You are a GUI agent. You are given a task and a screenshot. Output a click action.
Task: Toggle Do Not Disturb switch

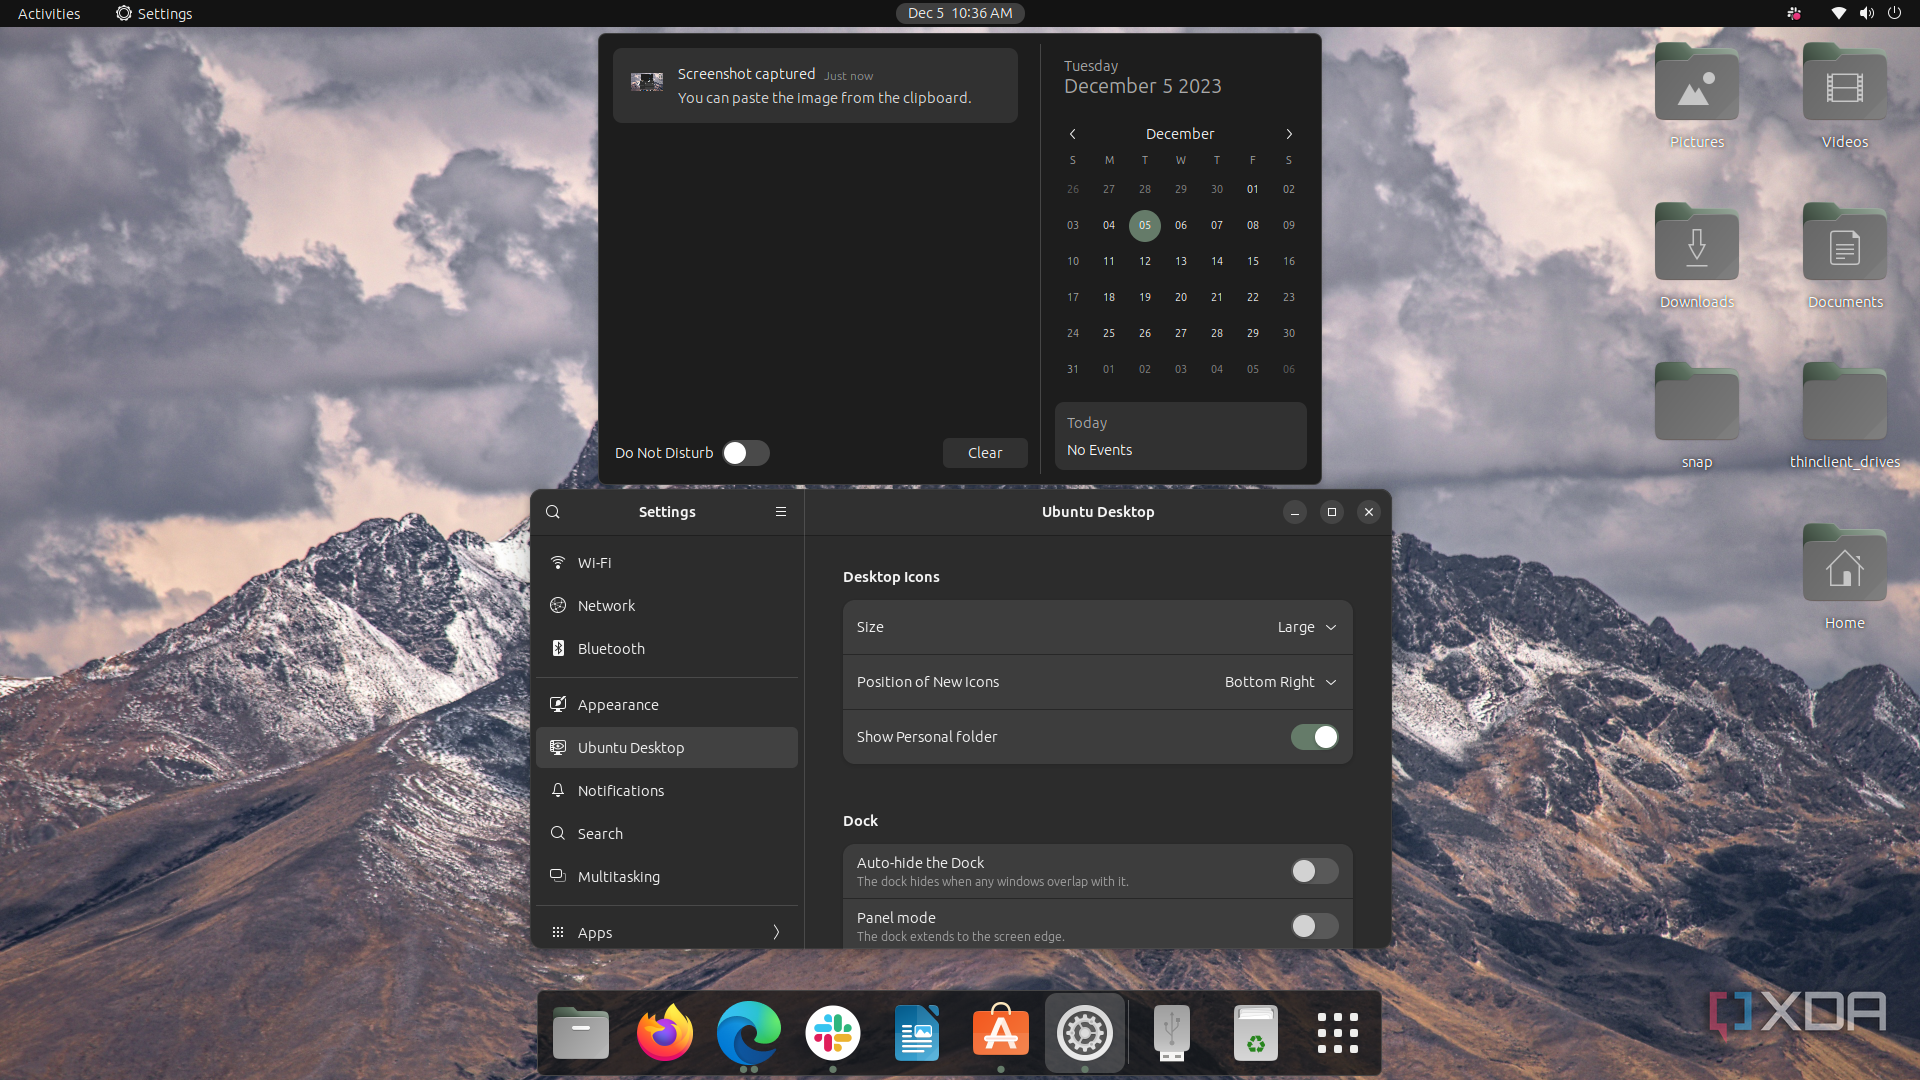(x=746, y=453)
